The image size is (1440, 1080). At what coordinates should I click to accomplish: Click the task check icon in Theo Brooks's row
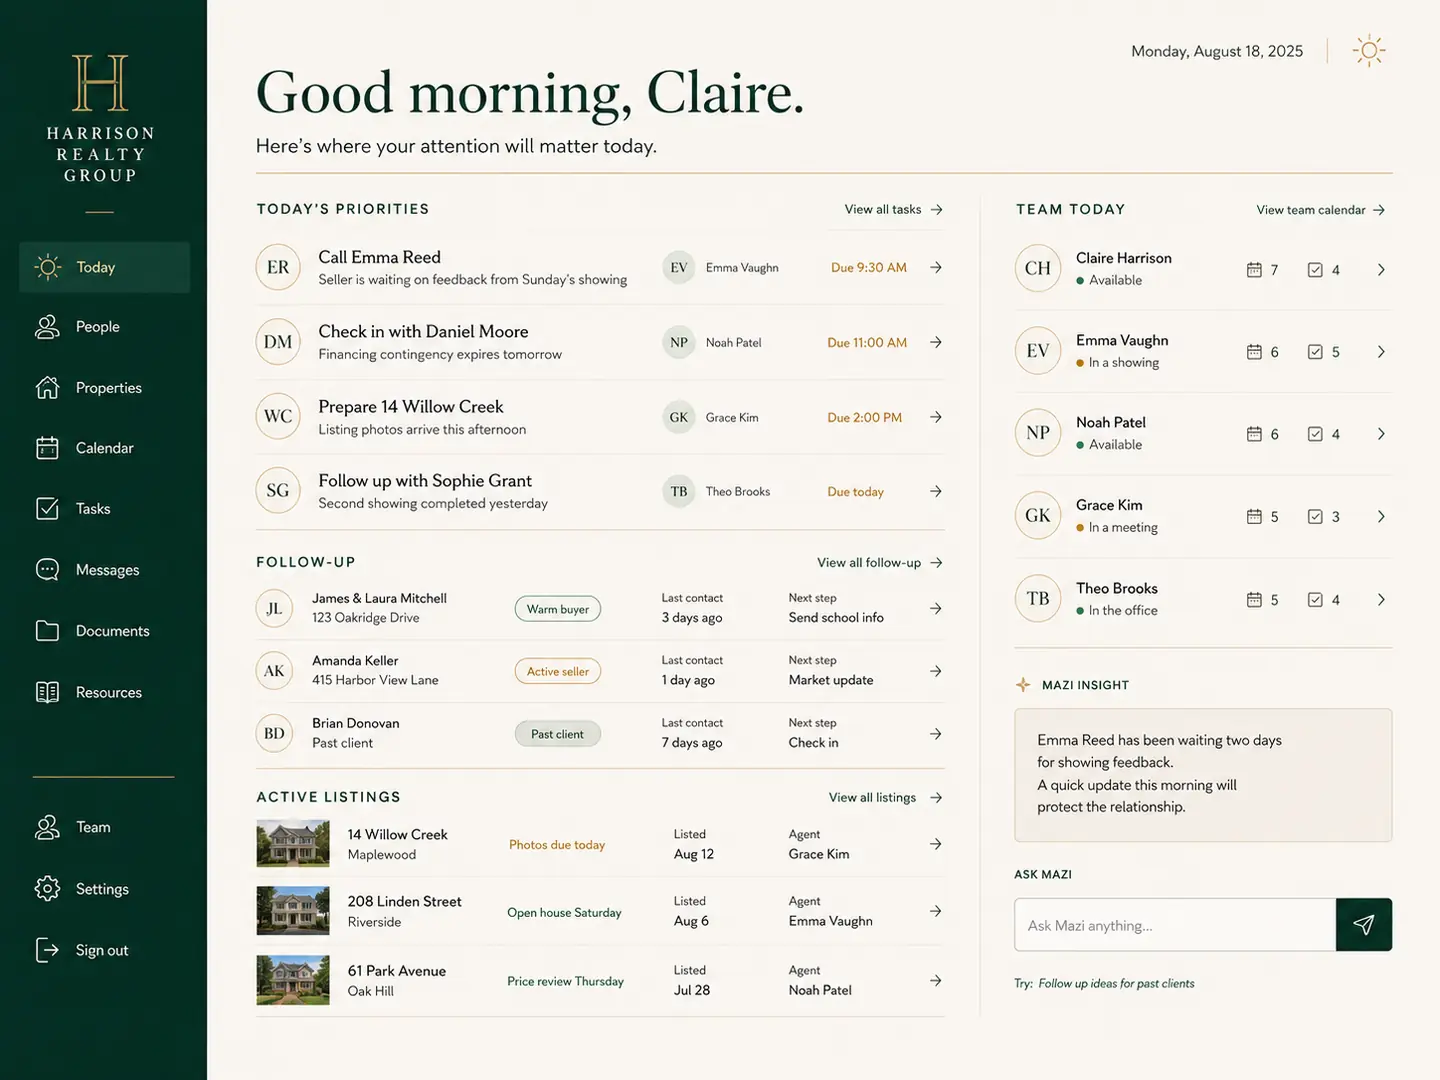point(1316,600)
